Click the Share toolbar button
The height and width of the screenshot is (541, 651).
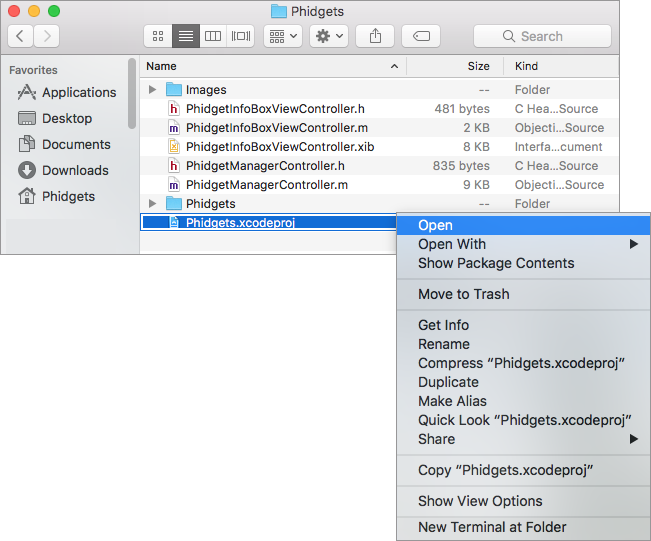tap(375, 36)
